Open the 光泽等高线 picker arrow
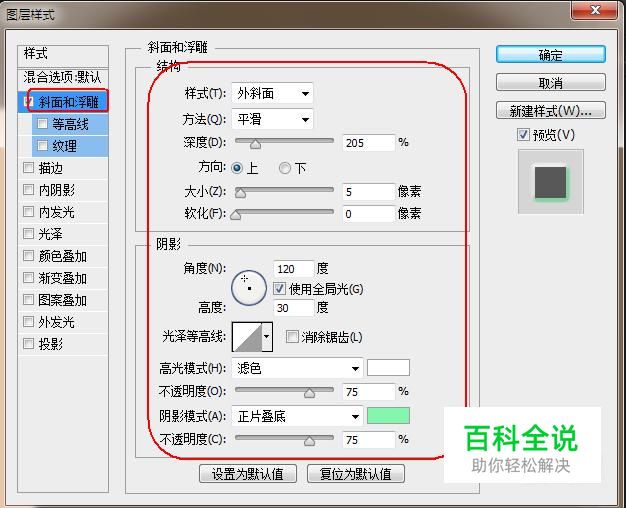This screenshot has width=626, height=508. 267,337
